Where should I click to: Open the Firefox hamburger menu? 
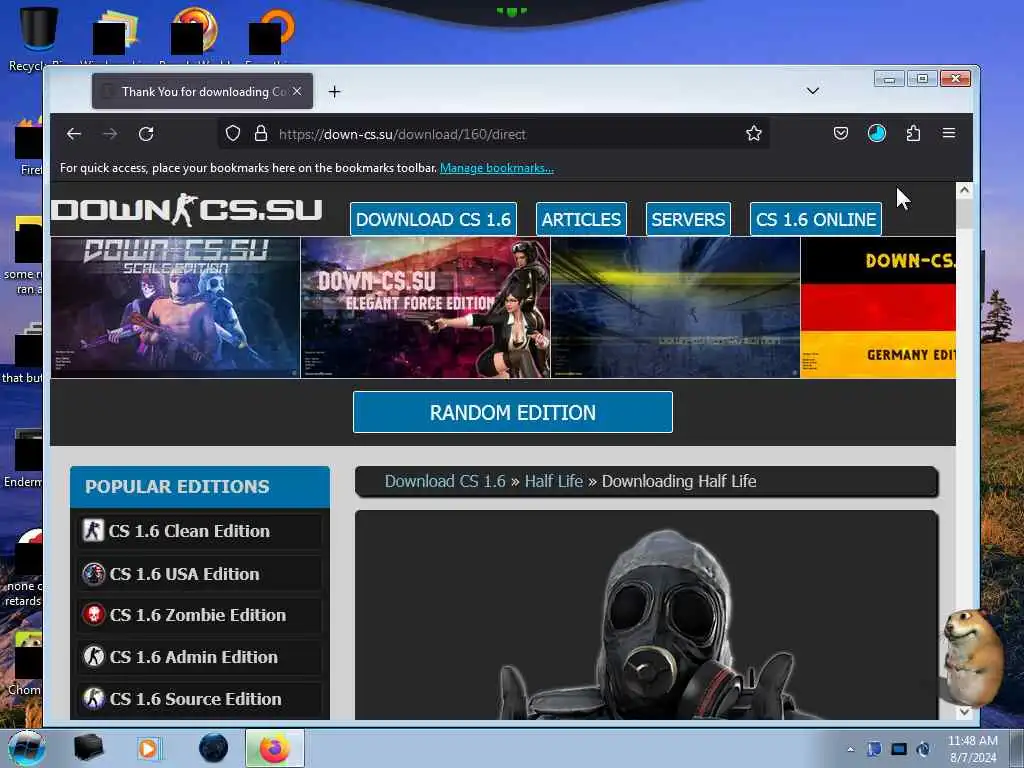[949, 133]
